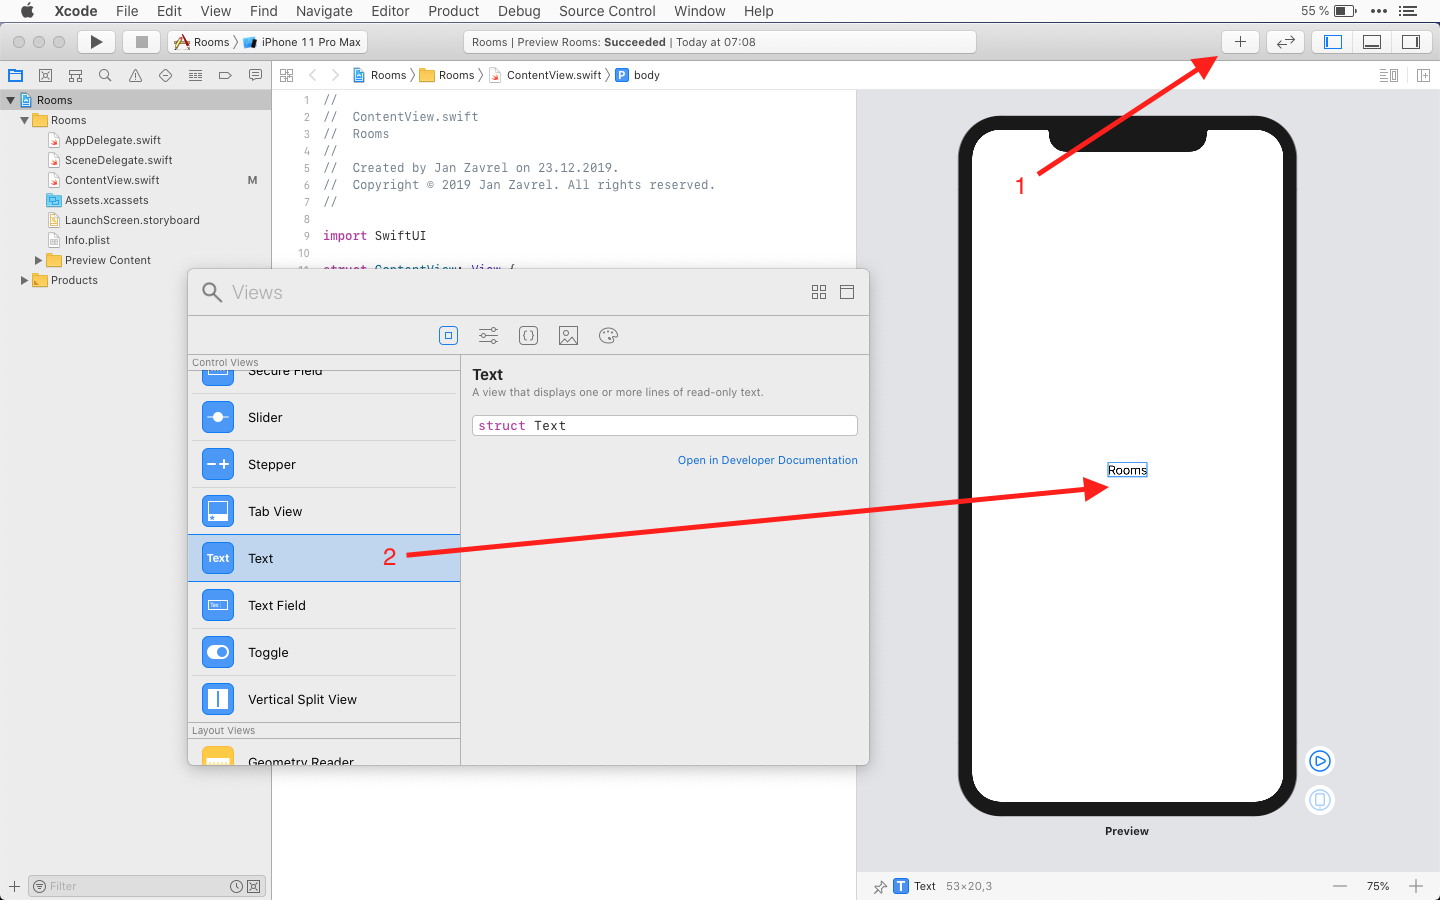Open 'Open in Developer Documentation' link
The height and width of the screenshot is (900, 1440).
point(767,460)
